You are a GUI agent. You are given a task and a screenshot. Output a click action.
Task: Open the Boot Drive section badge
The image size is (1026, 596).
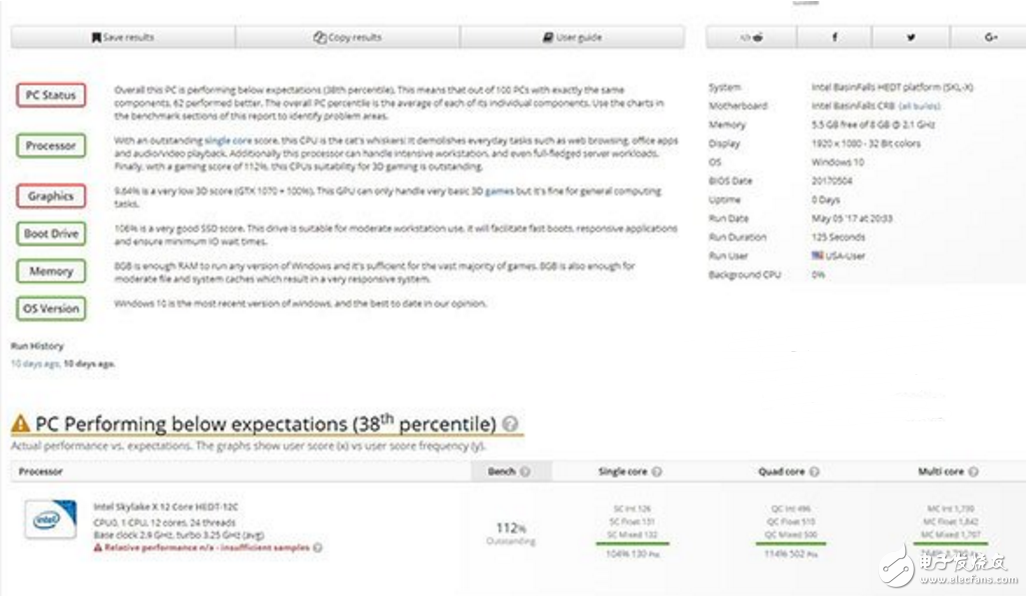click(x=51, y=234)
